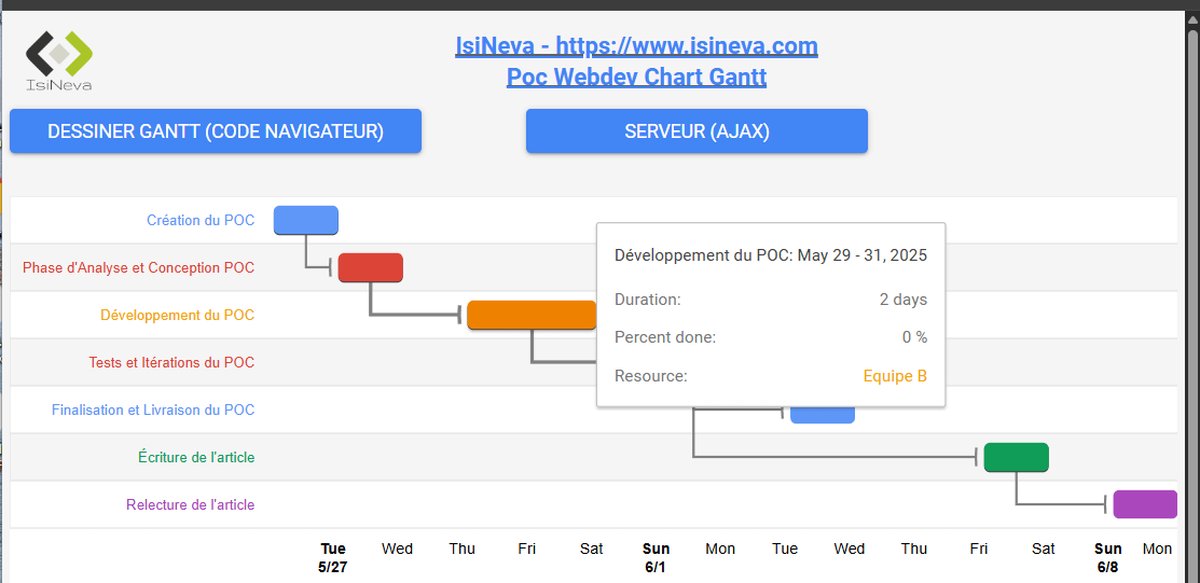Select the red "Phase d'Analyse et Conception" bar
This screenshot has width=1200, height=583.
pyautogui.click(x=370, y=267)
